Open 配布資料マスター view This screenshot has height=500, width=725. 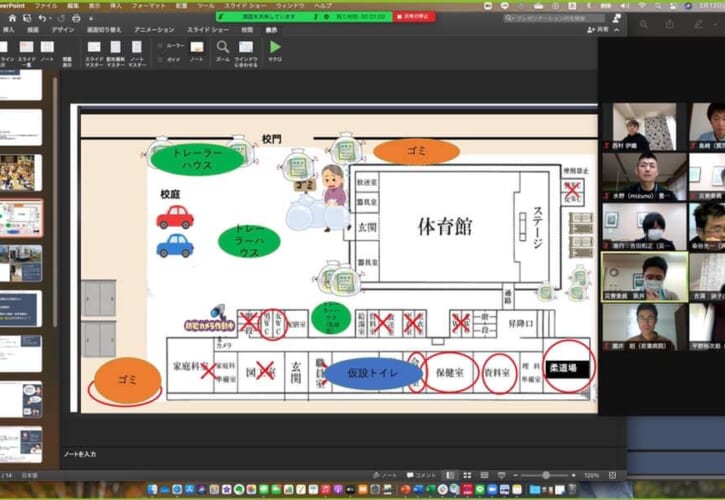116,53
